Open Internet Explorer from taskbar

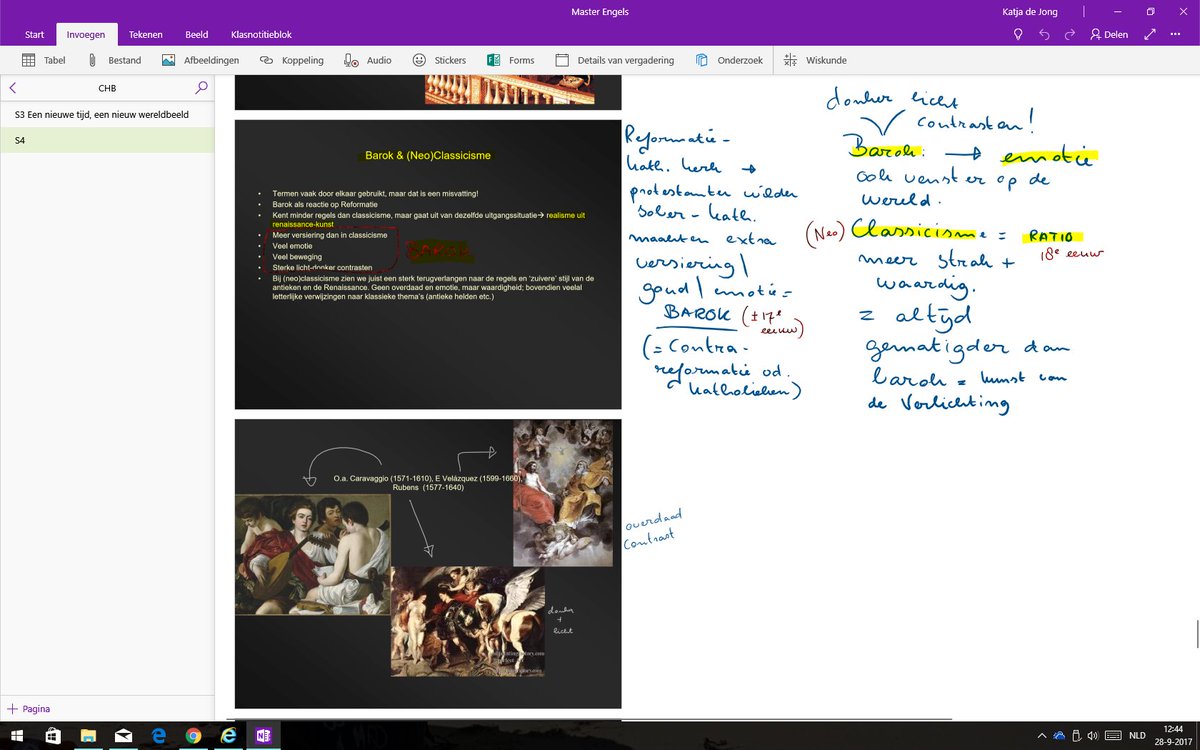tap(228, 735)
